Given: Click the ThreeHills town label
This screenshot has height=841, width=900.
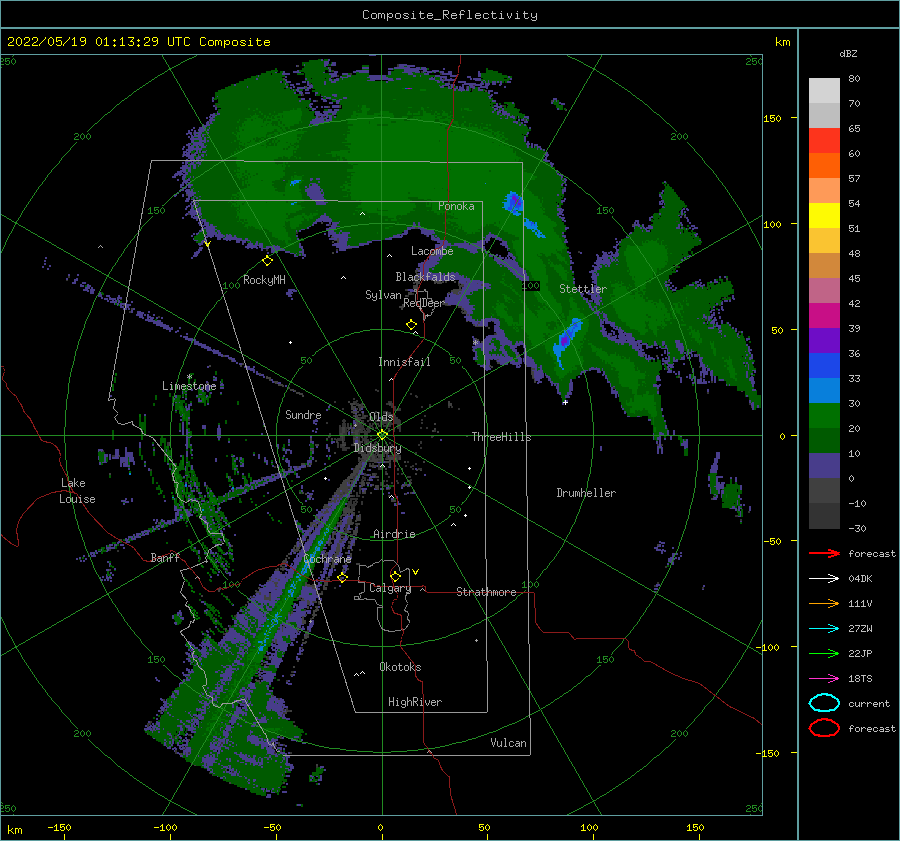Looking at the screenshot, I should [501, 437].
